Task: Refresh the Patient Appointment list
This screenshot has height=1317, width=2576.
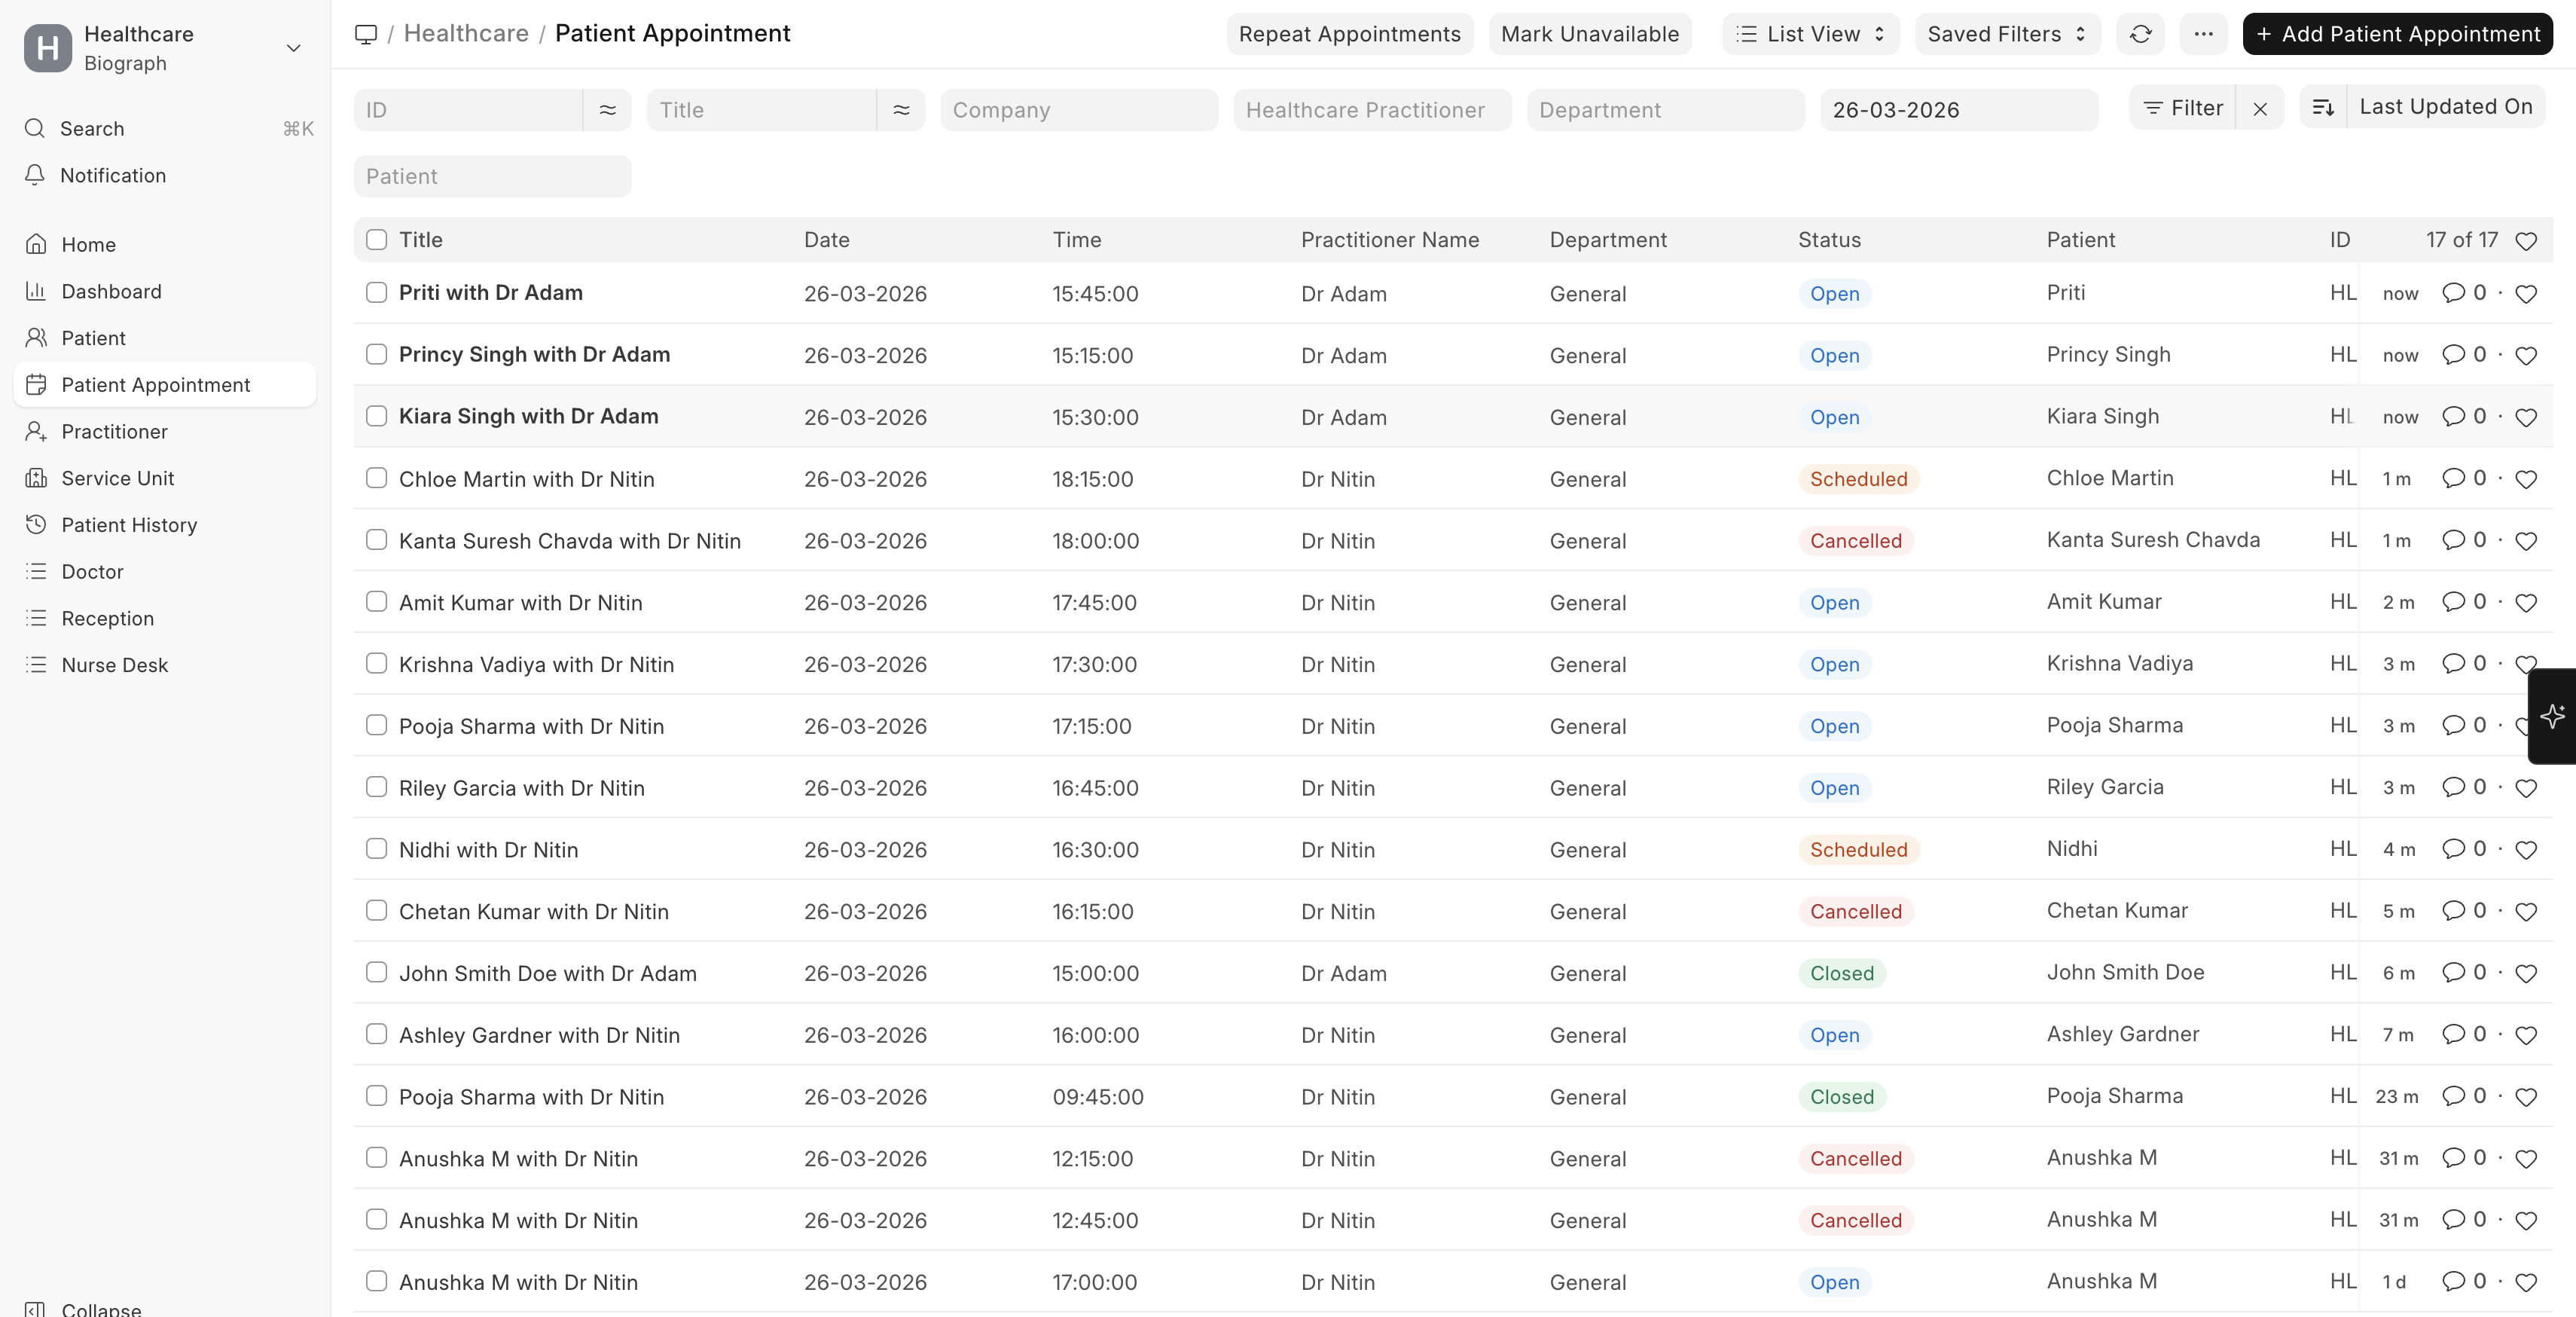Action: point(2140,33)
